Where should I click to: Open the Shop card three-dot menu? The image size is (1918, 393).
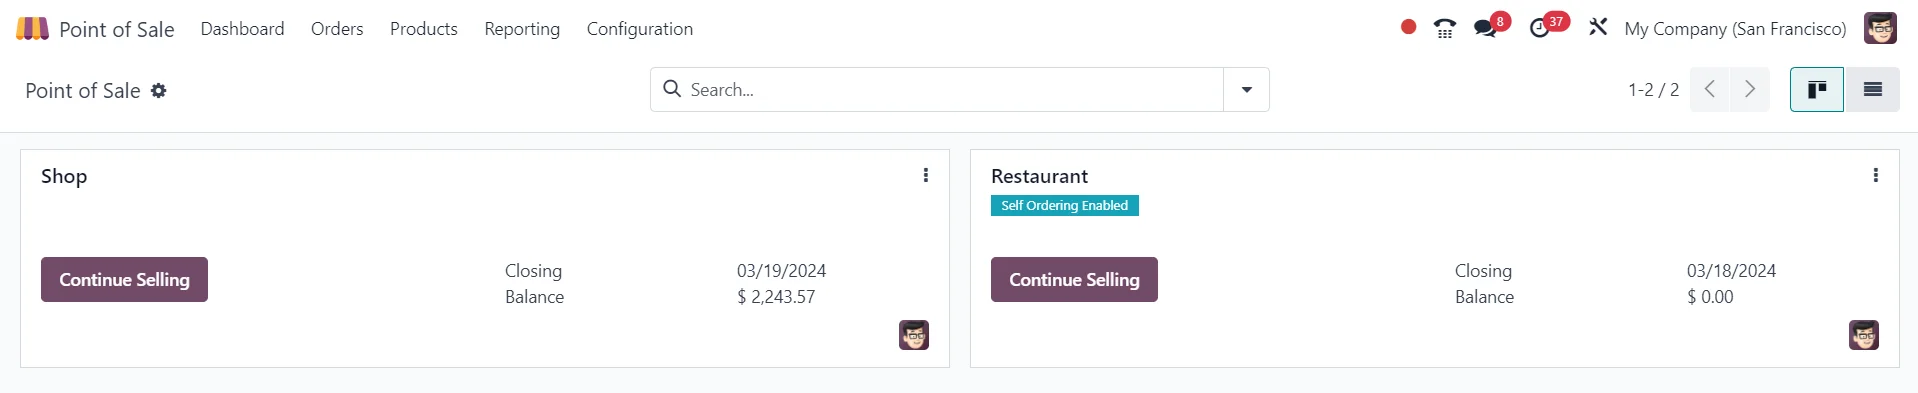(x=926, y=175)
